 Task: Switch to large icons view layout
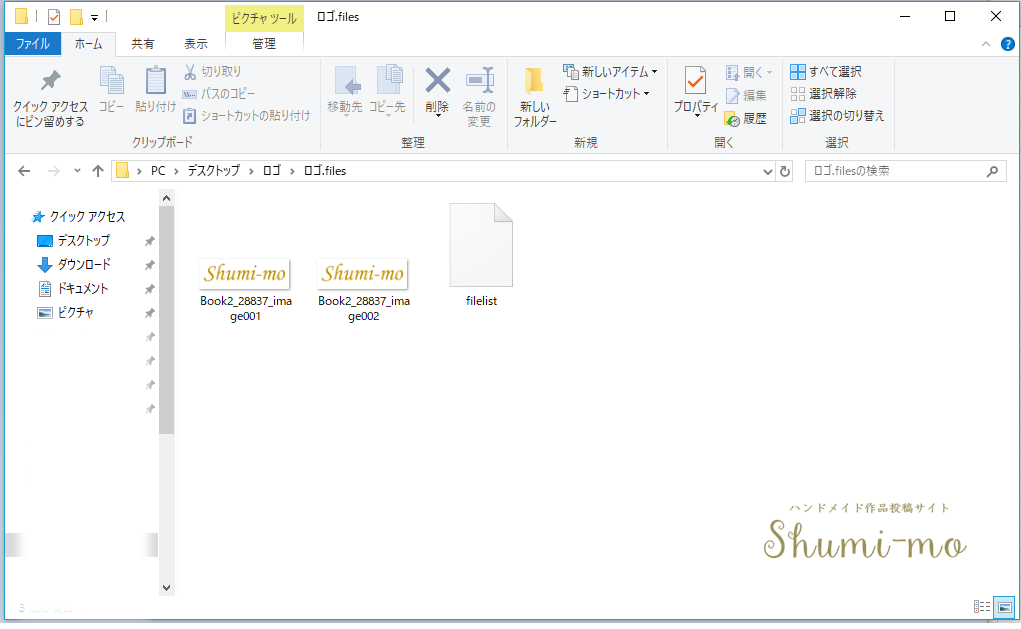[1004, 607]
